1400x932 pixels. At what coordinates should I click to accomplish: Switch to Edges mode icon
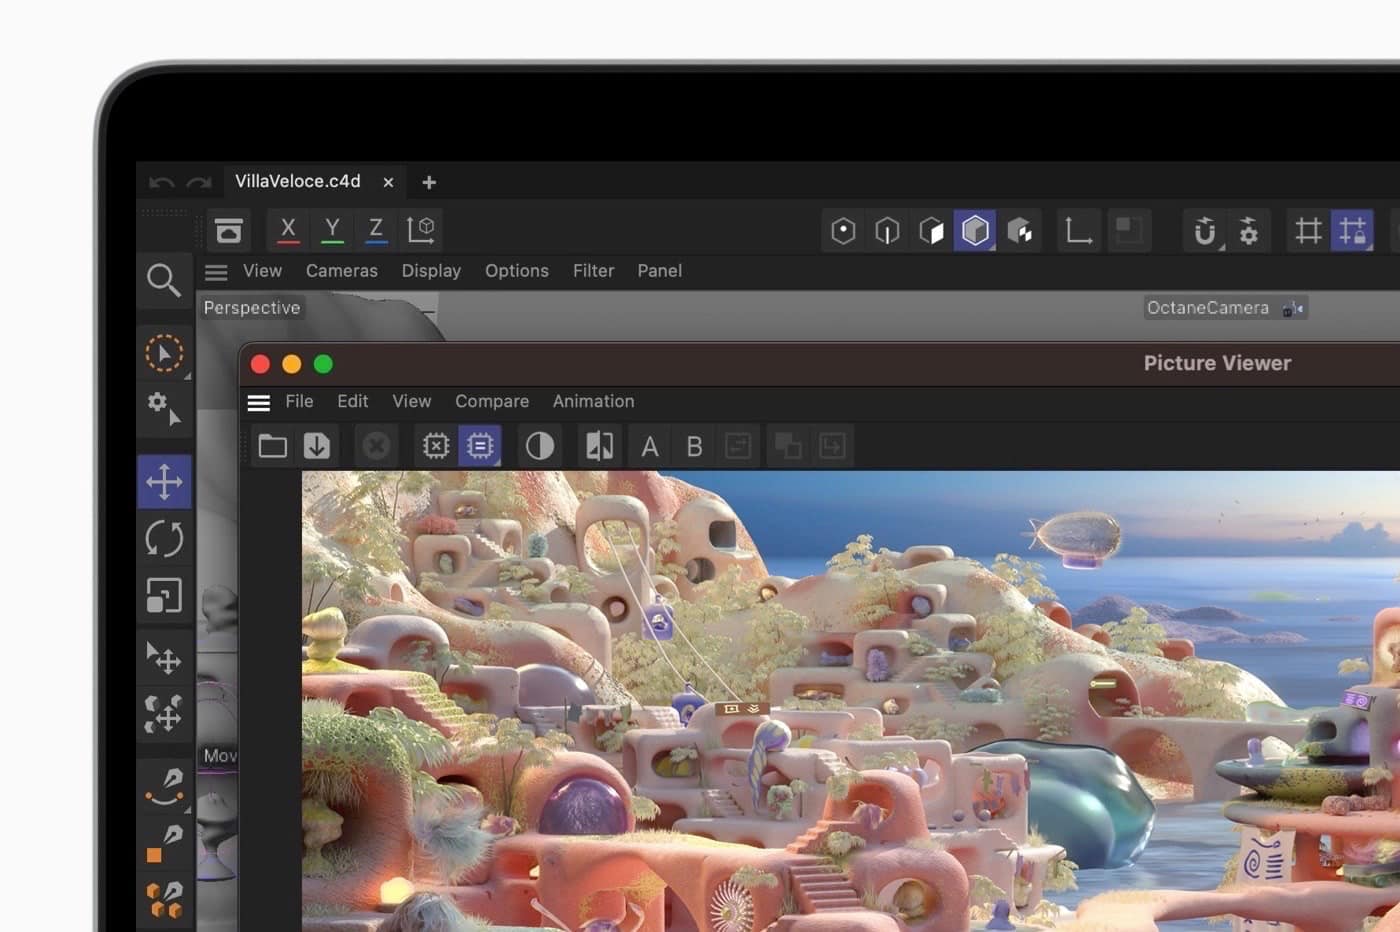[x=887, y=231]
